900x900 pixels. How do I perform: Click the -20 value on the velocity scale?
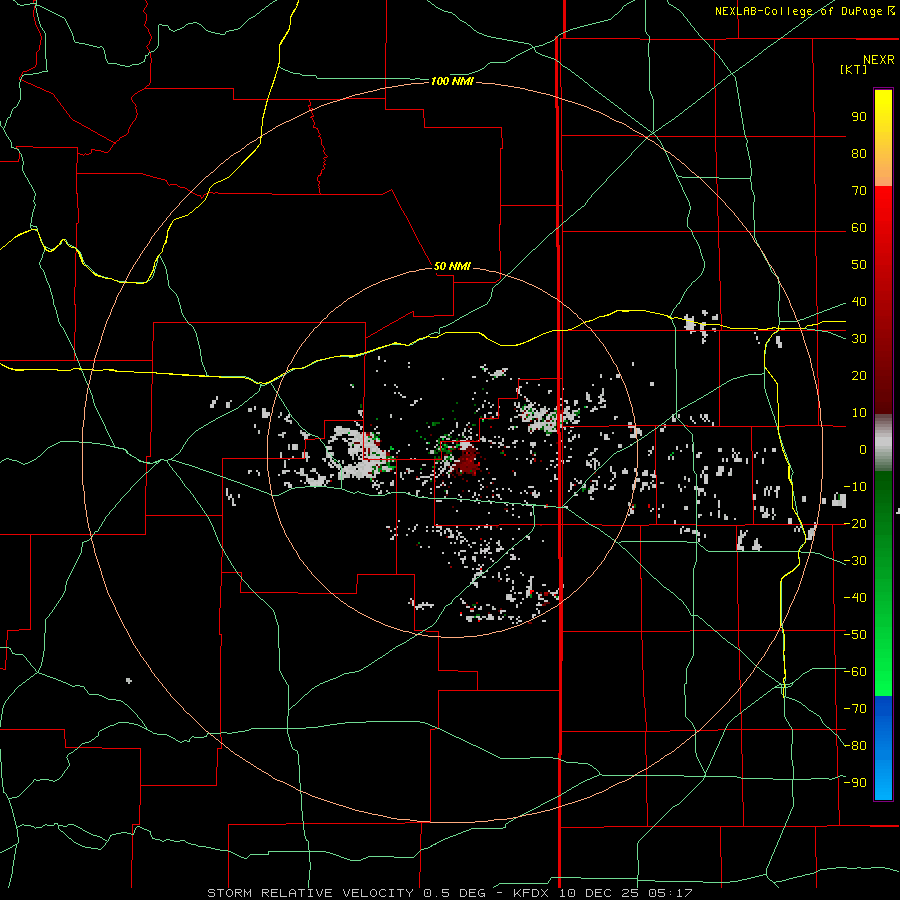tap(855, 524)
